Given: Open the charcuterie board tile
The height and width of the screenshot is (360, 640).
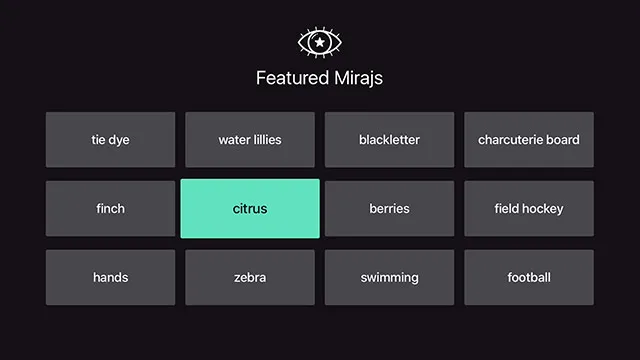Looking at the screenshot, I should pyautogui.click(x=529, y=140).
